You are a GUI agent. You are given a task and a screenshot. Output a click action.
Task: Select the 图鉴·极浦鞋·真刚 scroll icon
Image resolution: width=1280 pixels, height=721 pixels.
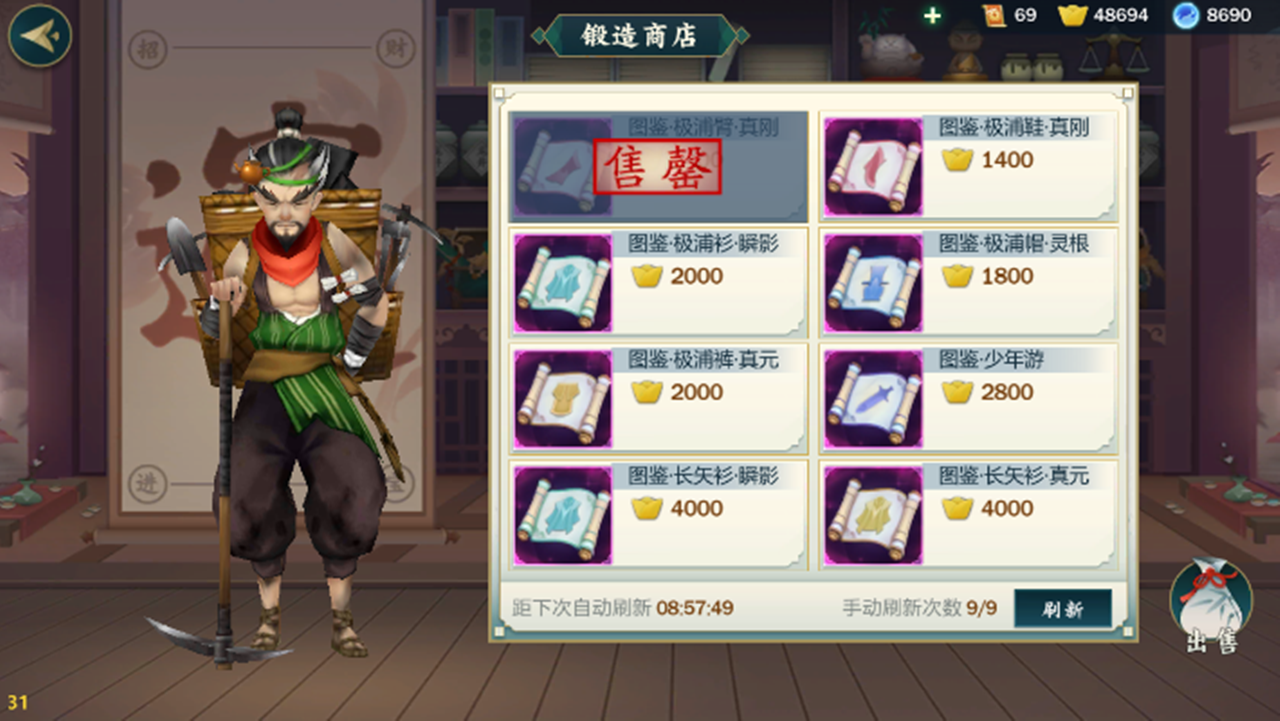click(x=873, y=167)
